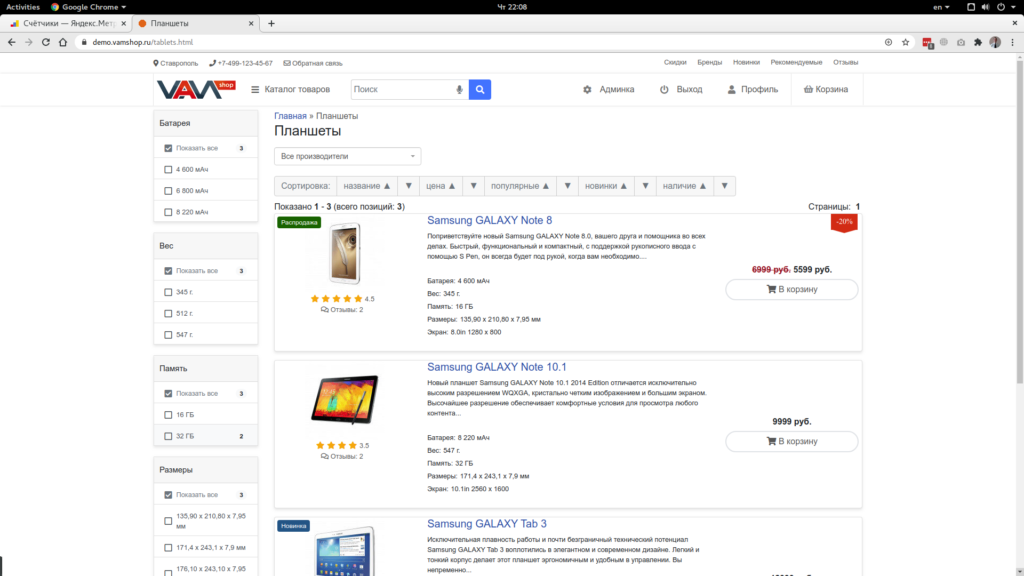1024x576 pixels.
Task: Open the Профиль link
Action: click(x=752, y=89)
